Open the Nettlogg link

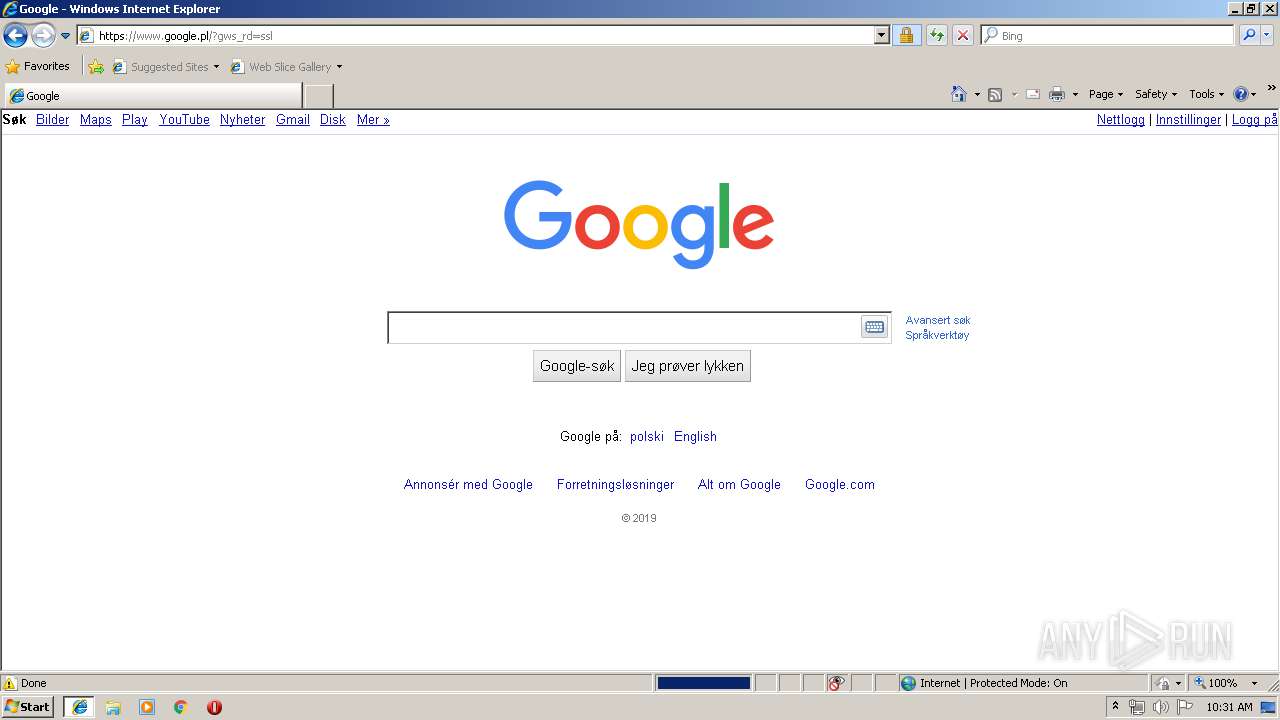click(x=1121, y=120)
